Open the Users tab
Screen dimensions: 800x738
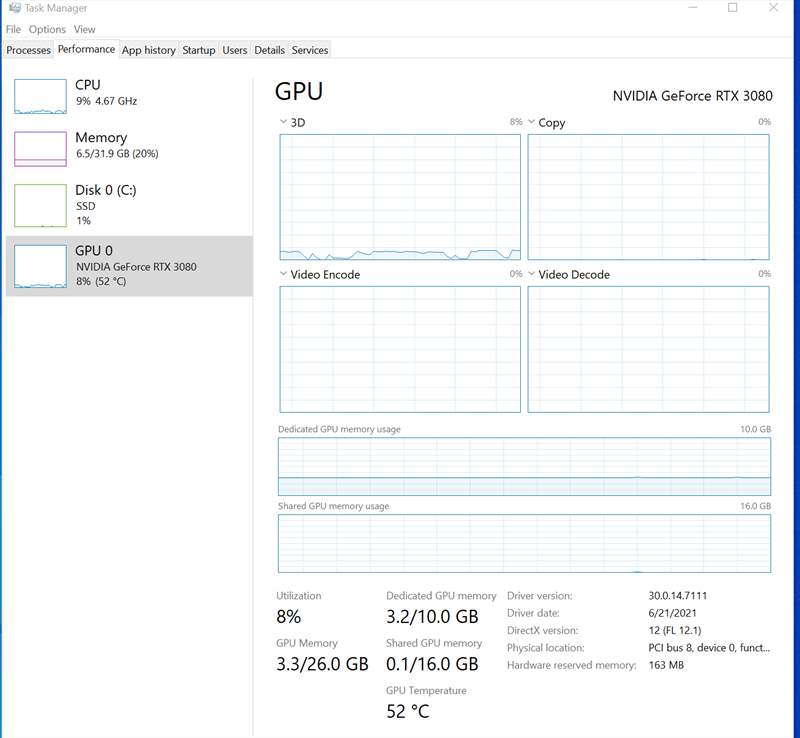(x=235, y=50)
